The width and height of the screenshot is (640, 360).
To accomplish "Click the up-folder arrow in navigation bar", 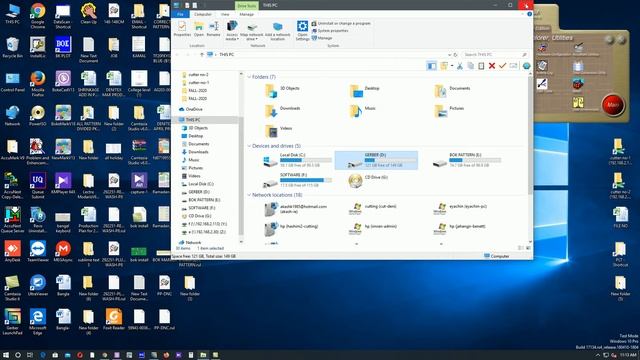I will click(x=202, y=54).
